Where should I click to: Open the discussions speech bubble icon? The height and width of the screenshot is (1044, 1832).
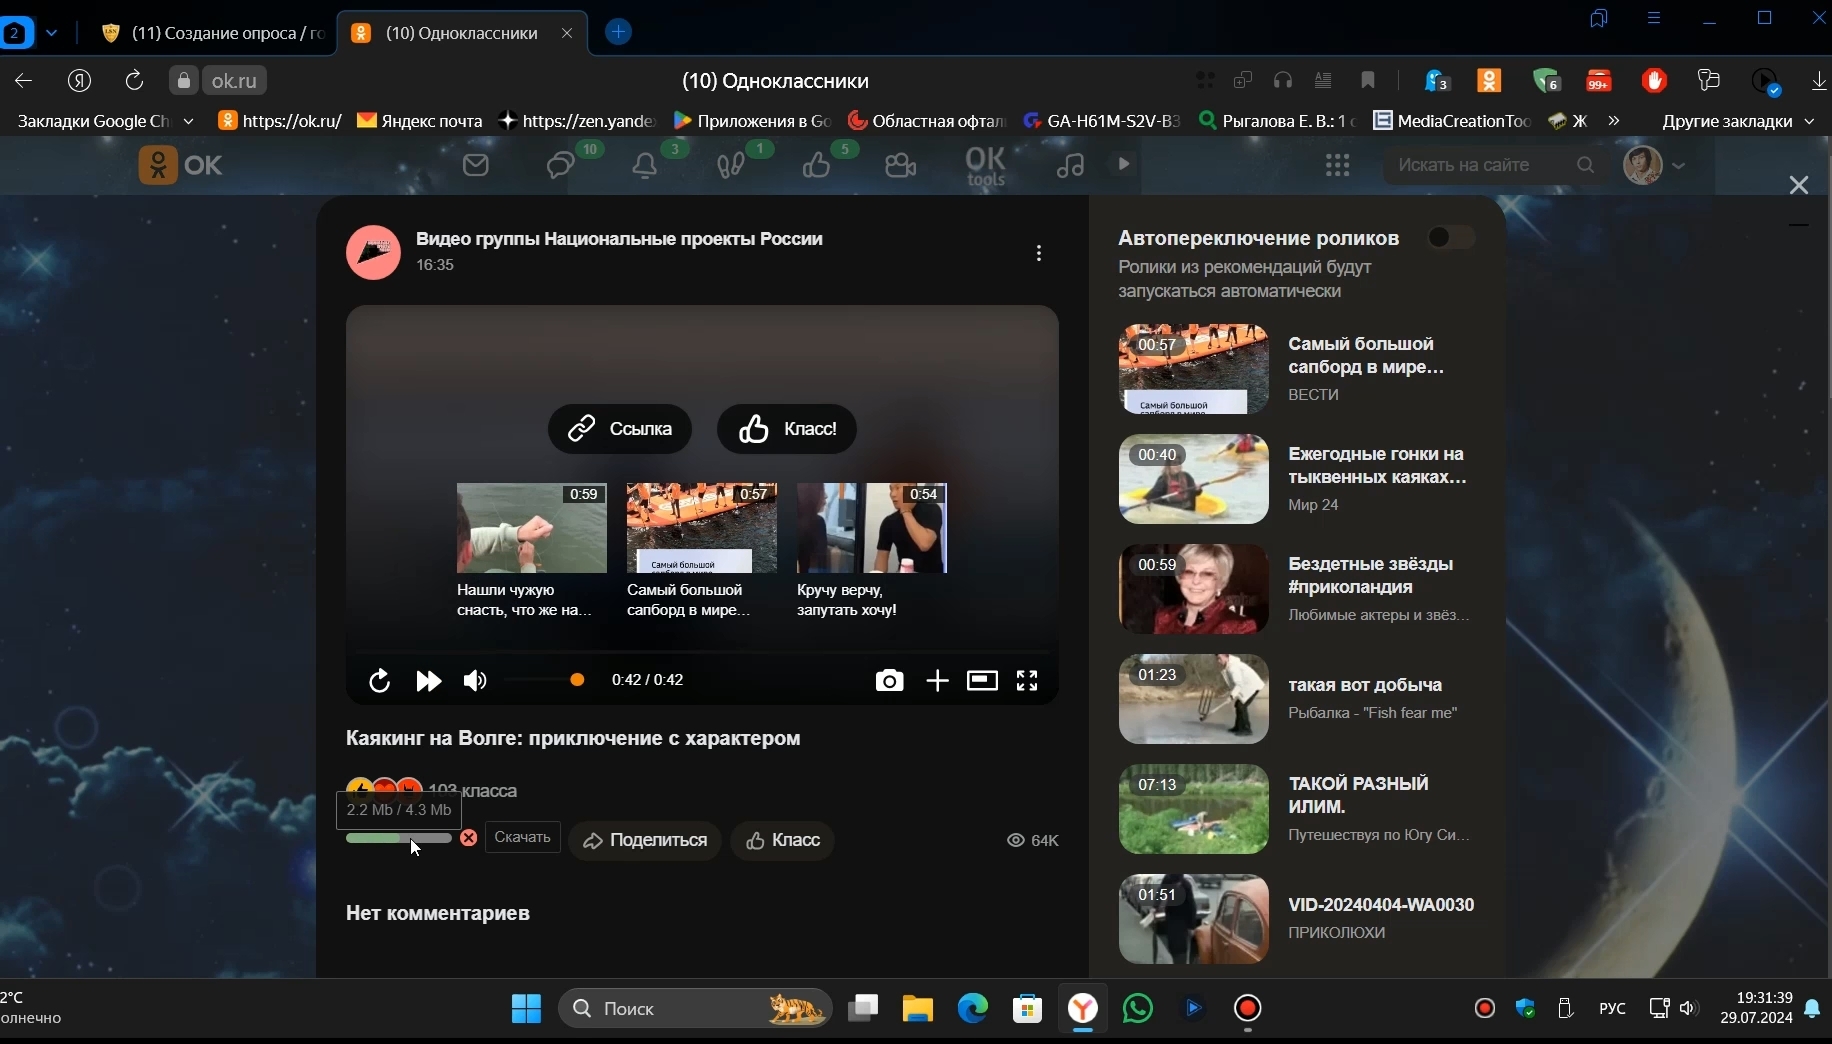(558, 165)
